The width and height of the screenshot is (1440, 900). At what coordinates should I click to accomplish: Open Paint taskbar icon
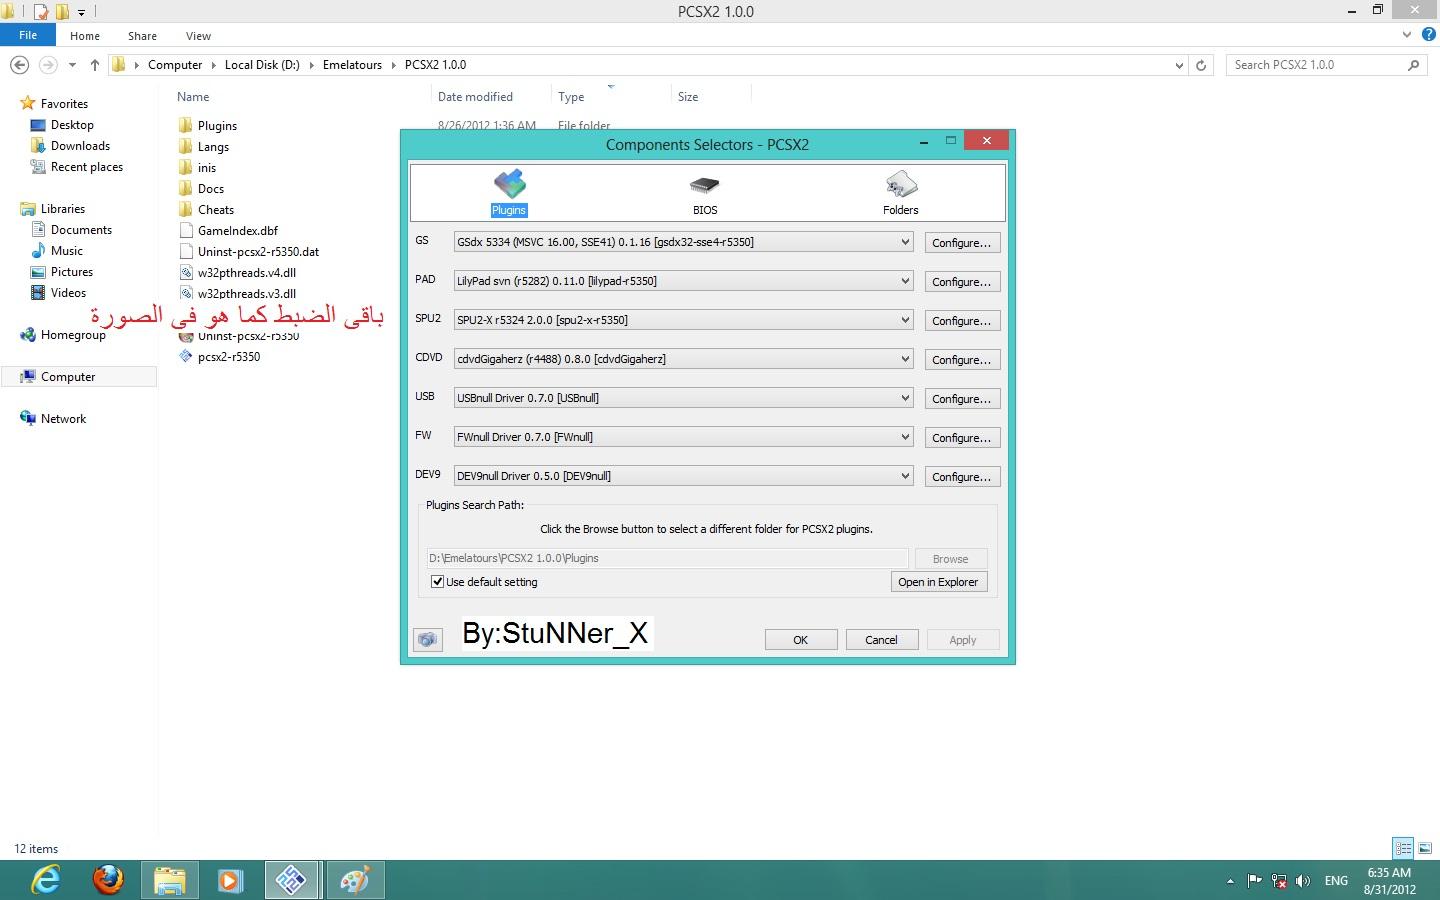355,880
